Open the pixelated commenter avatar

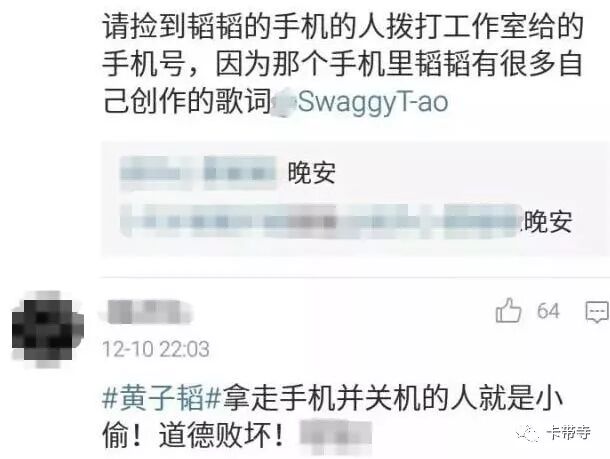click(x=47, y=329)
